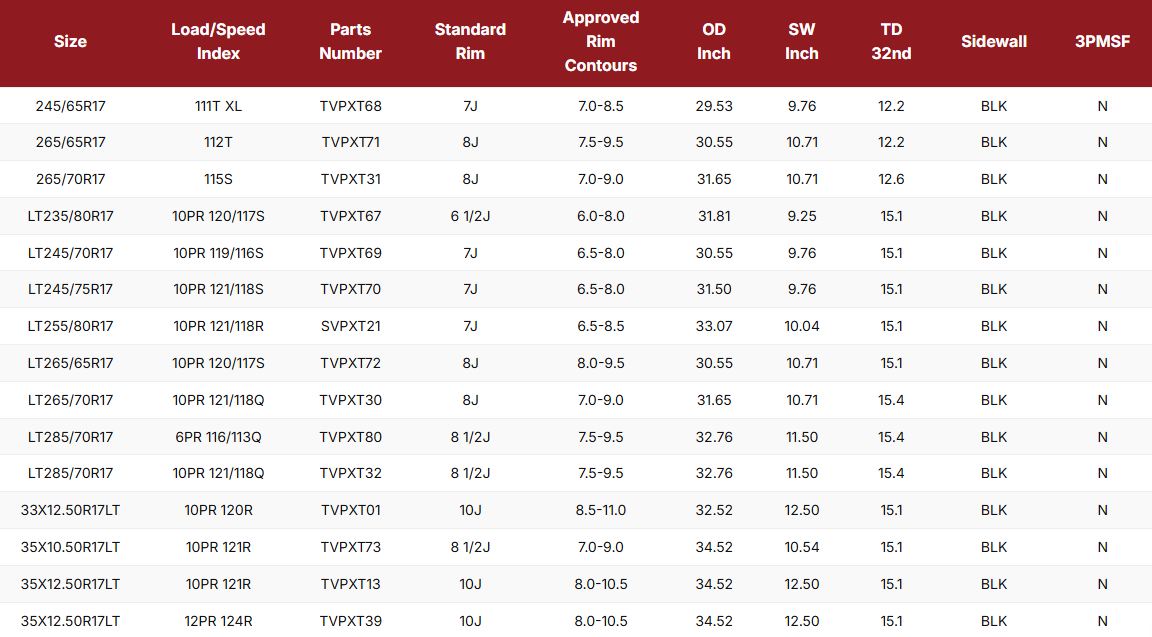Click the 3PMSF column header
This screenshot has width=1152, height=637.
tap(1102, 42)
